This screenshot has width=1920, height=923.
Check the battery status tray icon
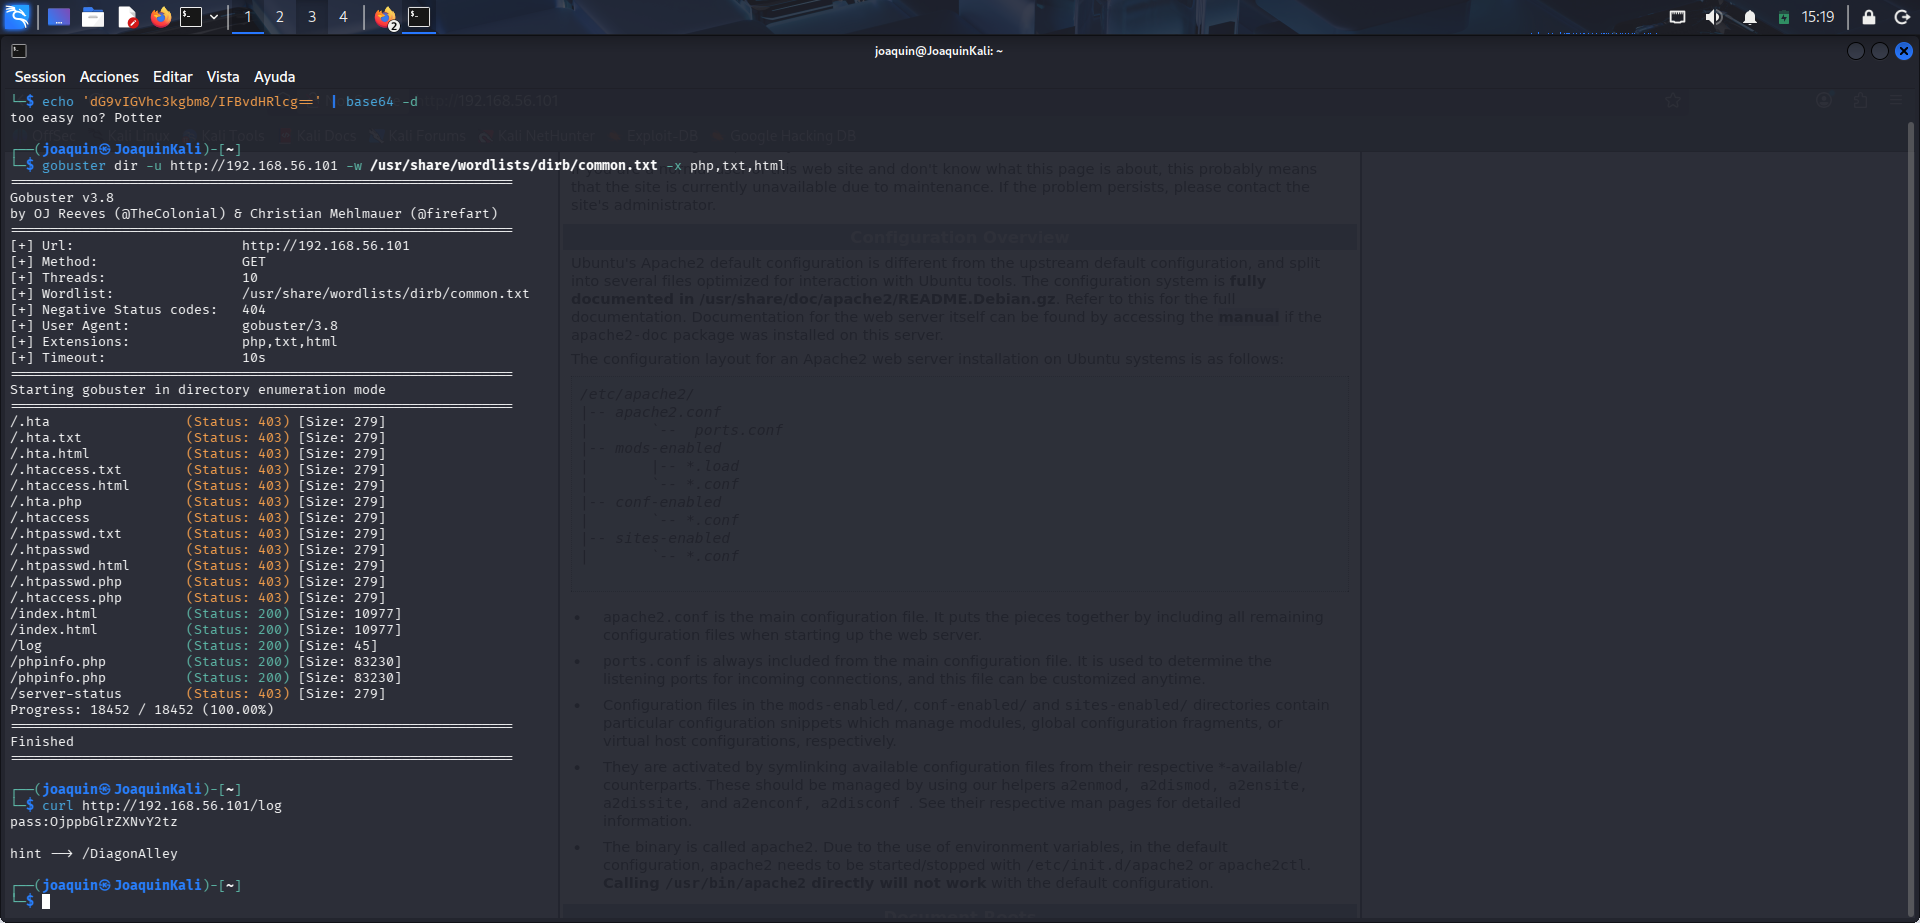pyautogui.click(x=1784, y=17)
